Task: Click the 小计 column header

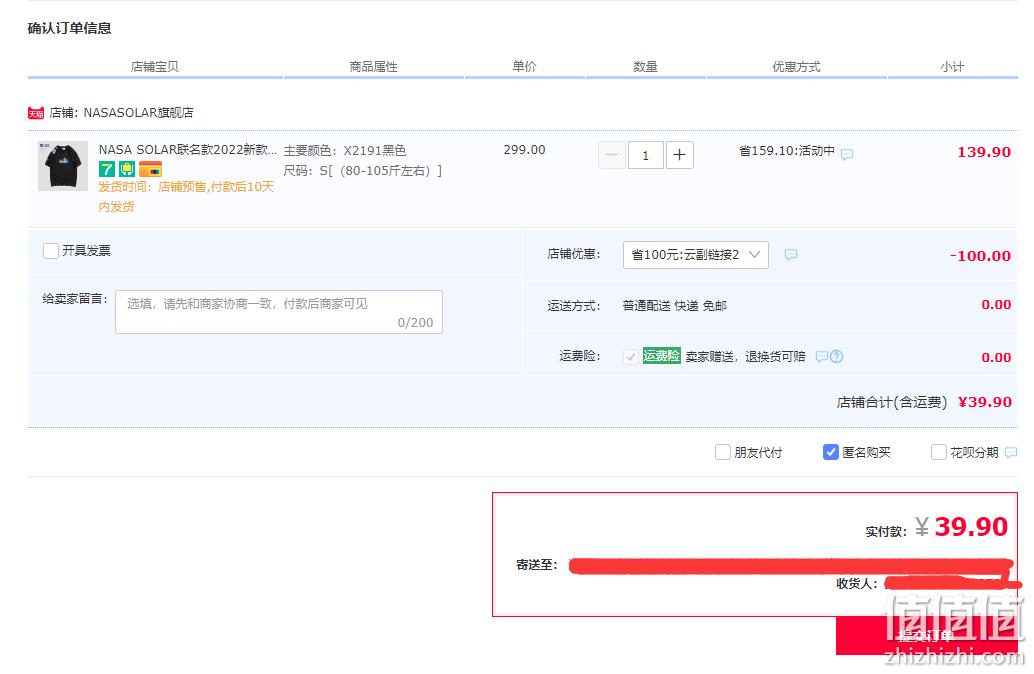Action: (x=952, y=67)
